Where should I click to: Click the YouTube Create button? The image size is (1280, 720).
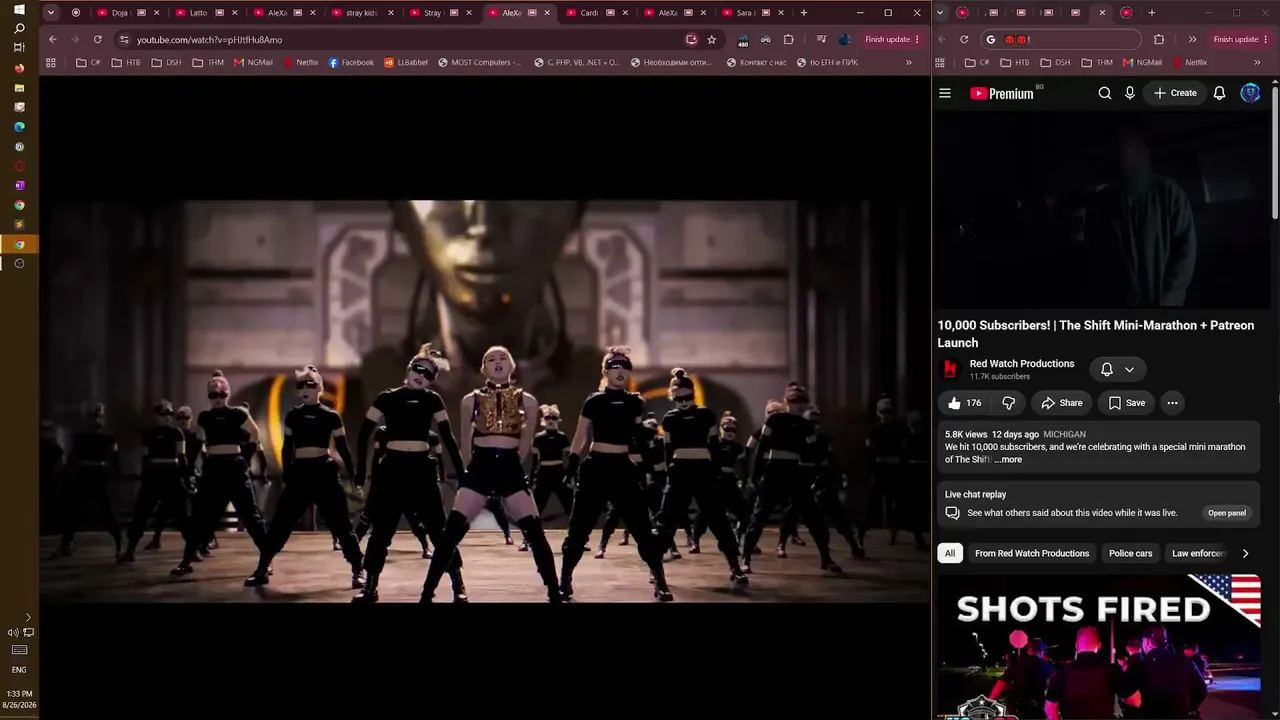pyautogui.click(x=1175, y=93)
